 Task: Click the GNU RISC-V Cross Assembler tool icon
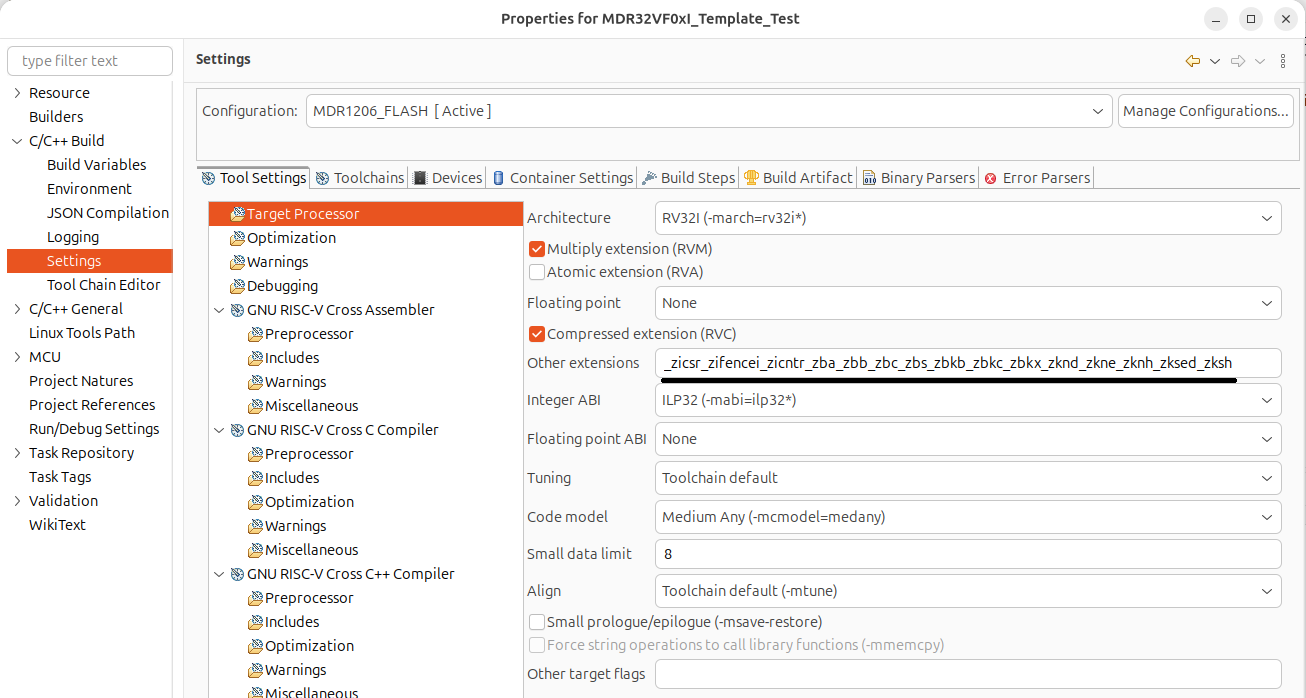238,310
